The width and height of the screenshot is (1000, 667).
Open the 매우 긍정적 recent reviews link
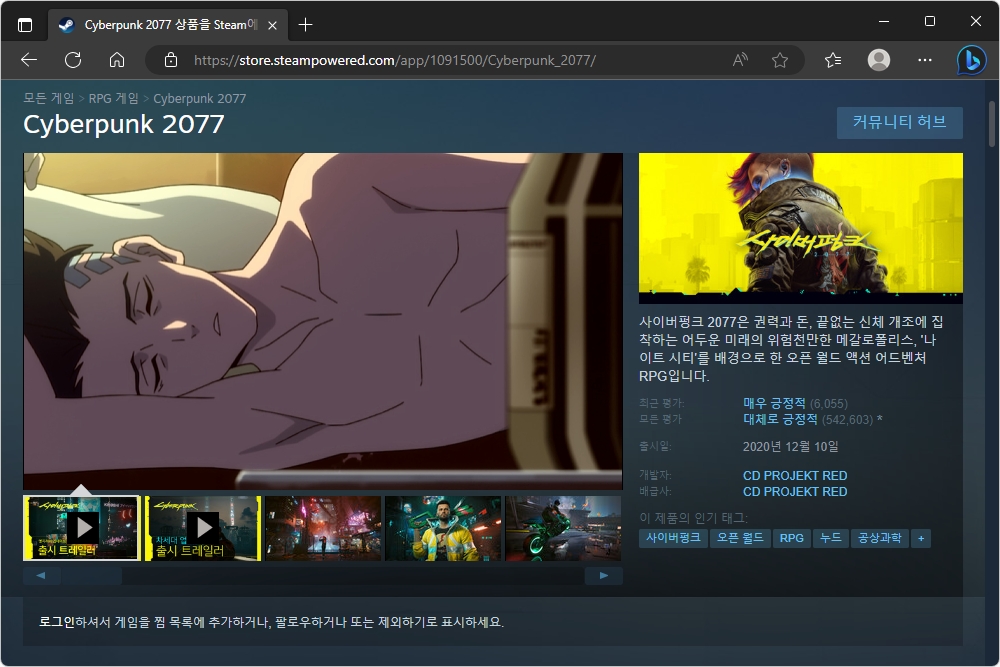(774, 403)
